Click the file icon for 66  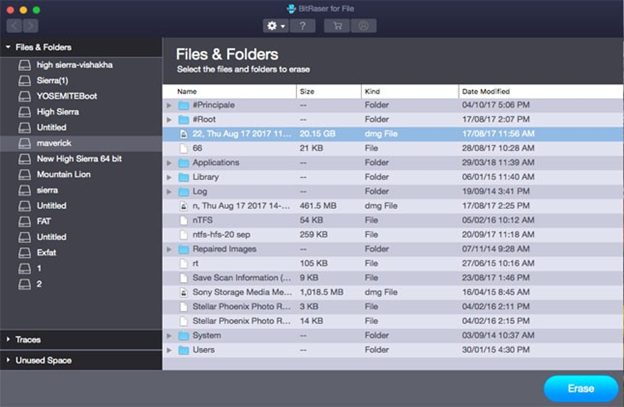coord(183,148)
